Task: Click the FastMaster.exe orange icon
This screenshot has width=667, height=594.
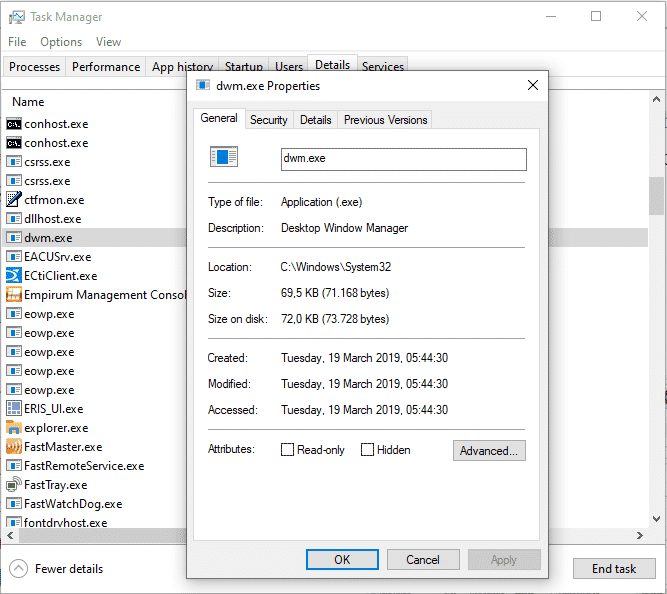Action: pyautogui.click(x=14, y=446)
